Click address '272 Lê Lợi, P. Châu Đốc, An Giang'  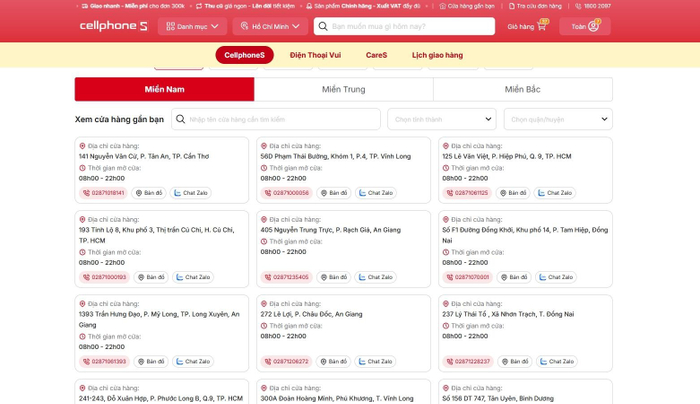[311, 314]
